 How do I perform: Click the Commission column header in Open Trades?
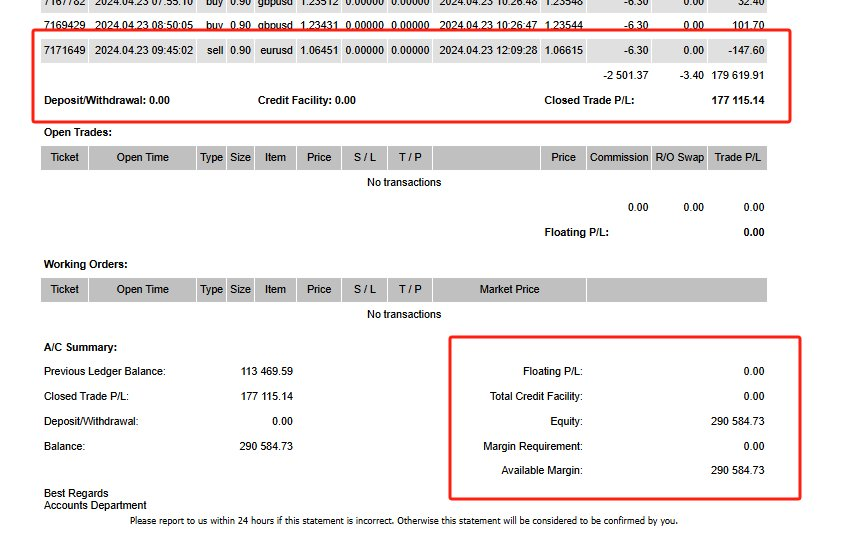point(619,157)
